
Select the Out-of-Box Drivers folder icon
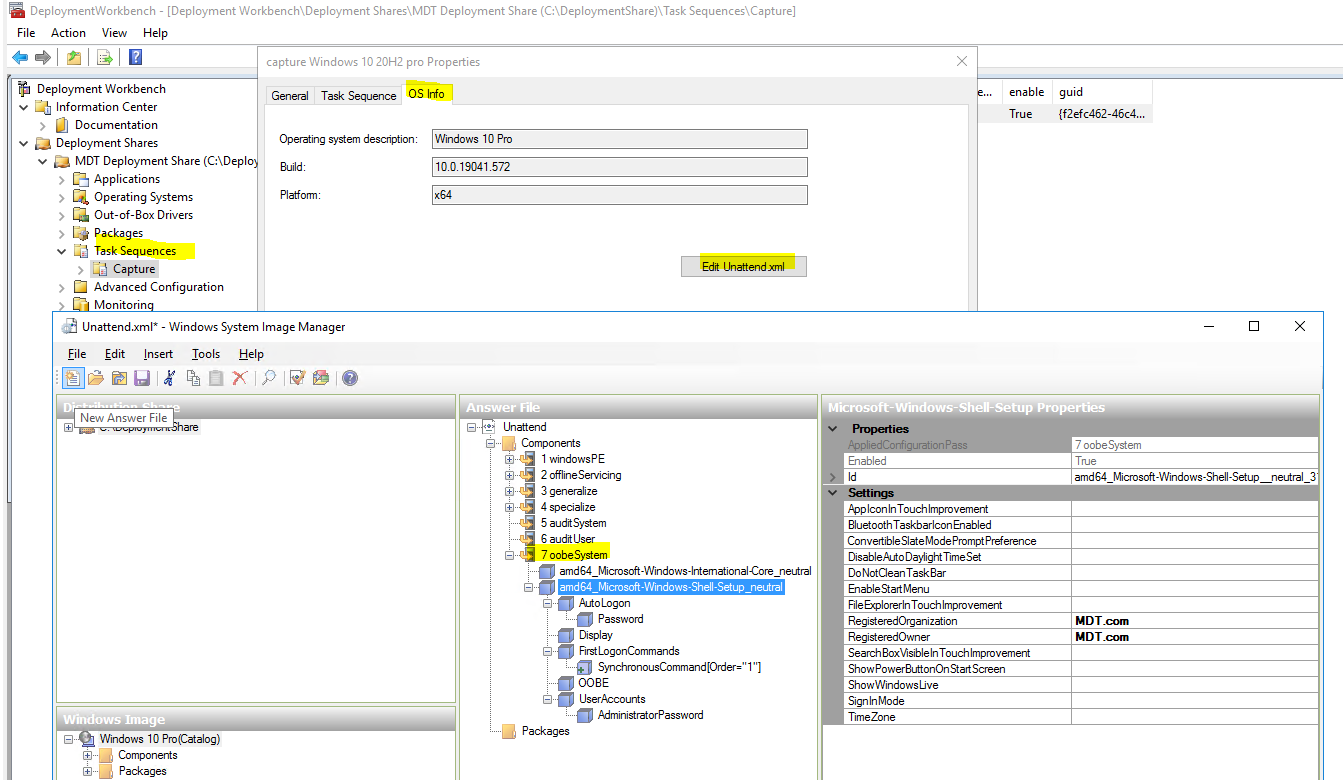(81, 215)
